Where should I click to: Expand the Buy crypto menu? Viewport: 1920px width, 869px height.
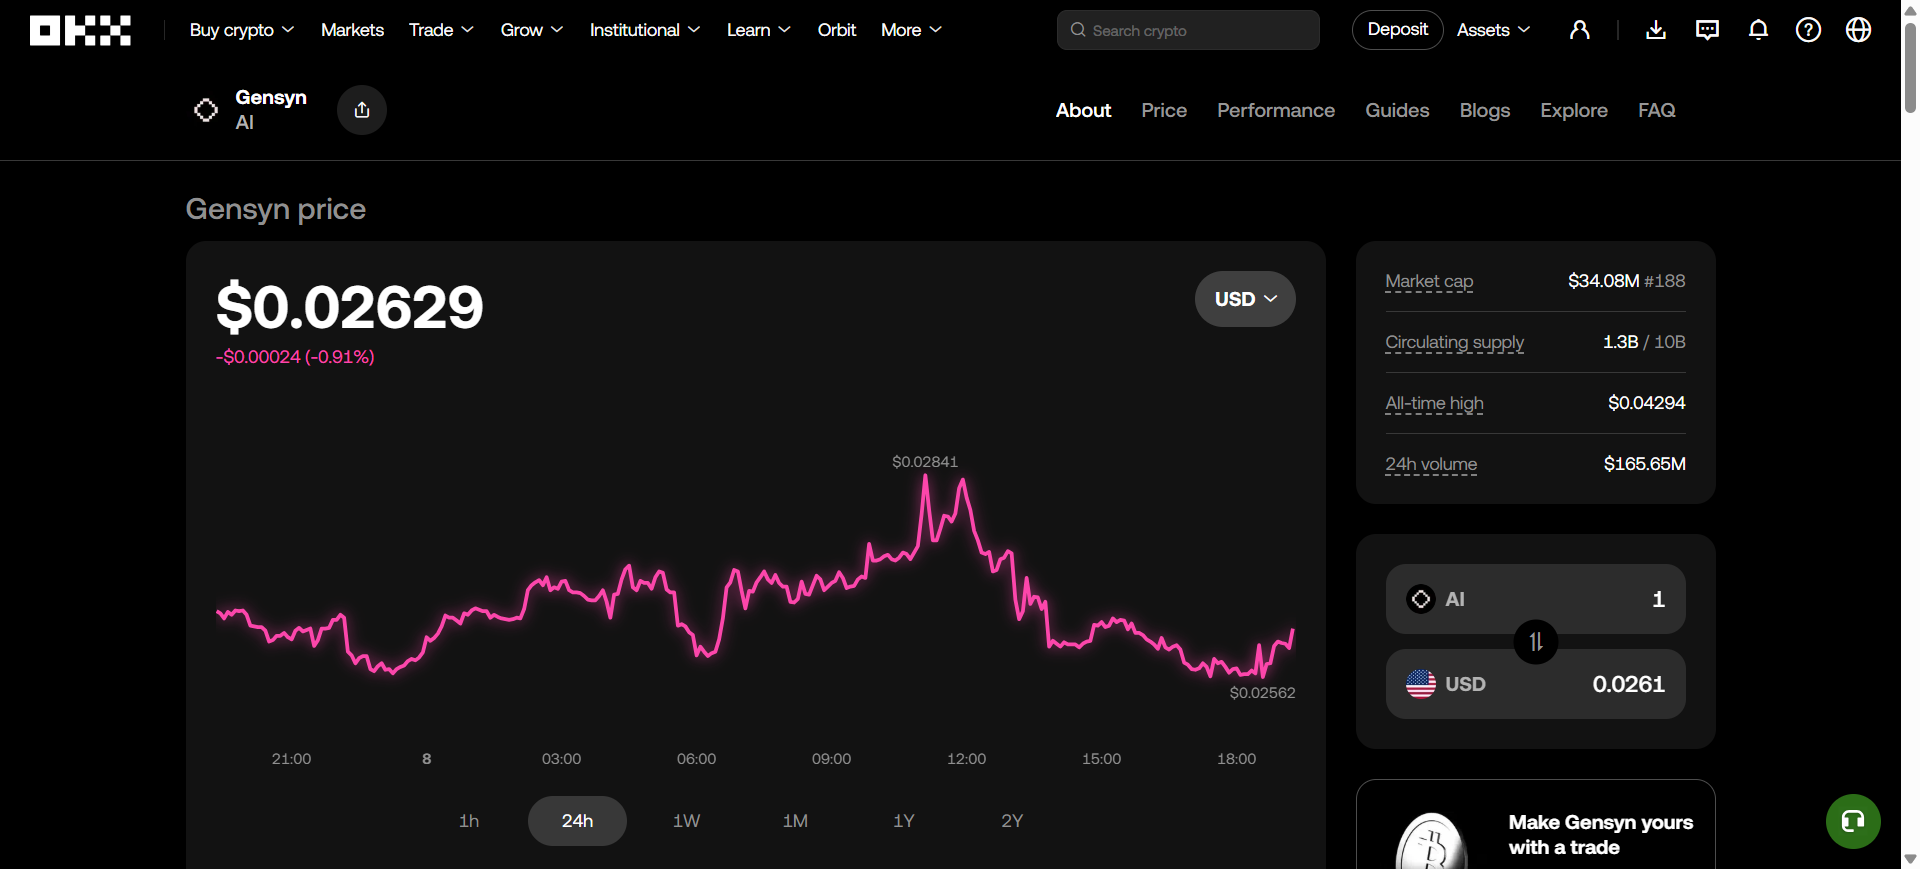coord(242,30)
